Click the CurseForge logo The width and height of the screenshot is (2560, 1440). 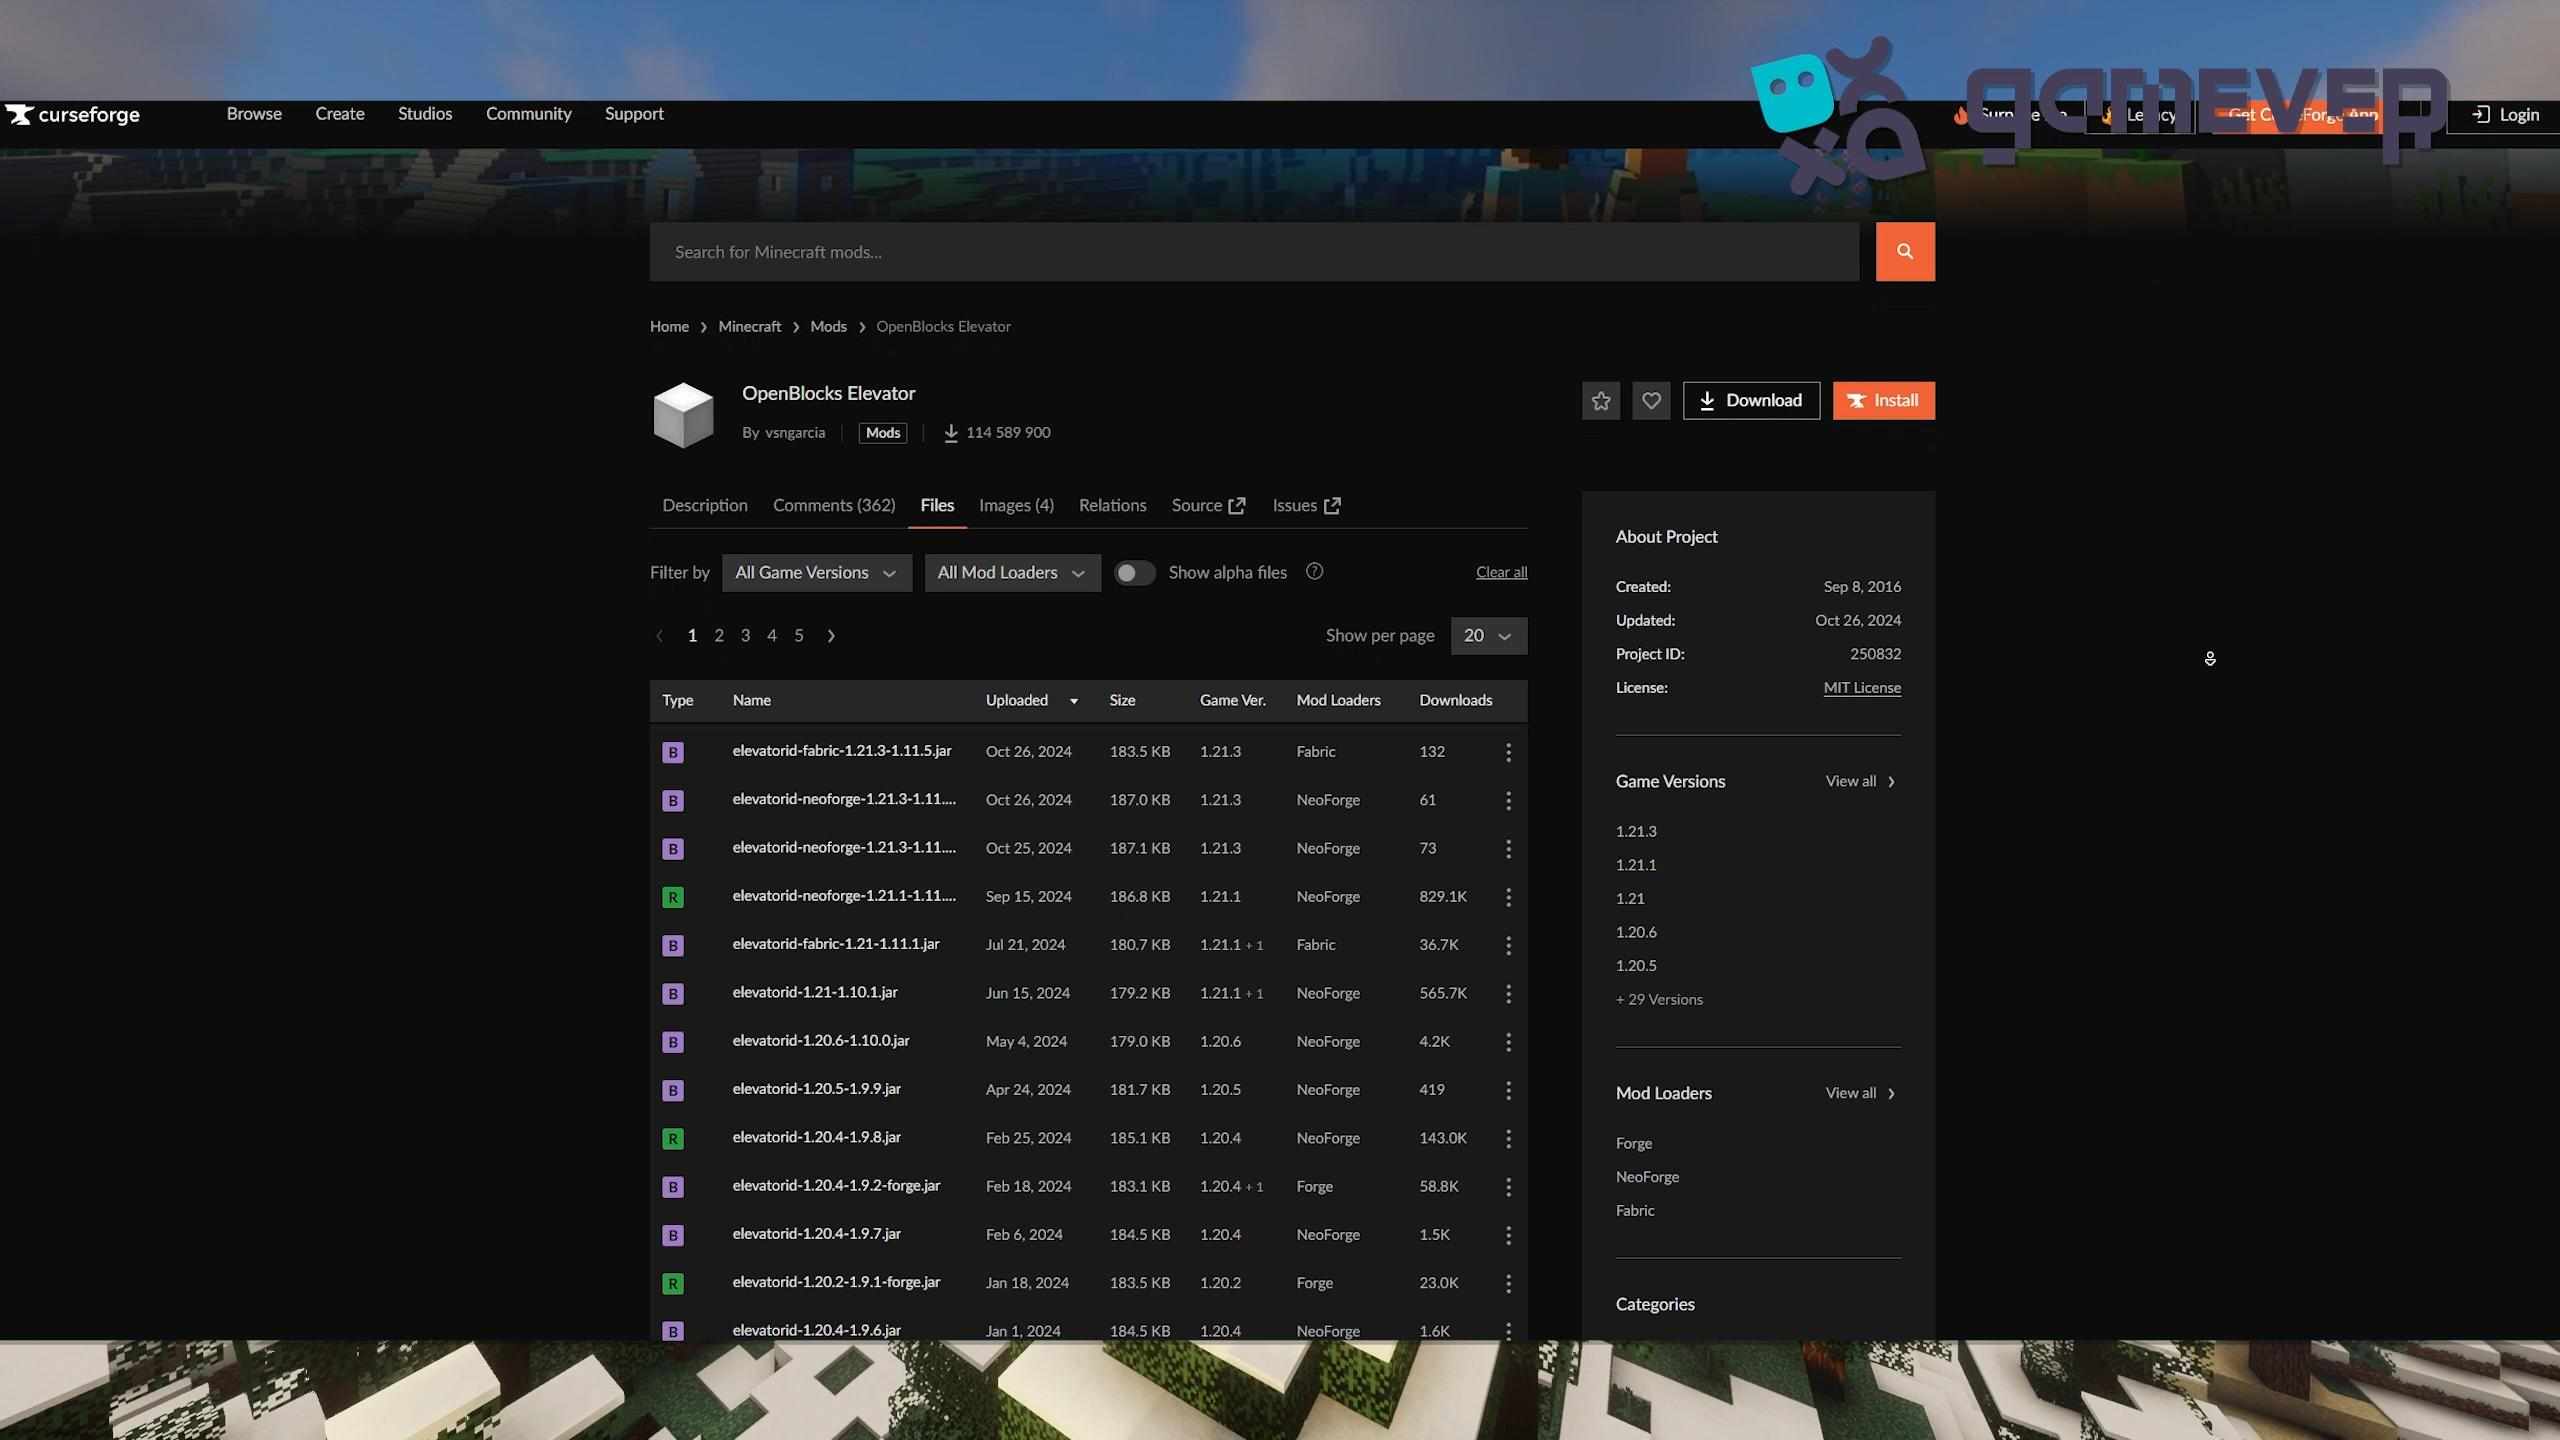click(72, 114)
